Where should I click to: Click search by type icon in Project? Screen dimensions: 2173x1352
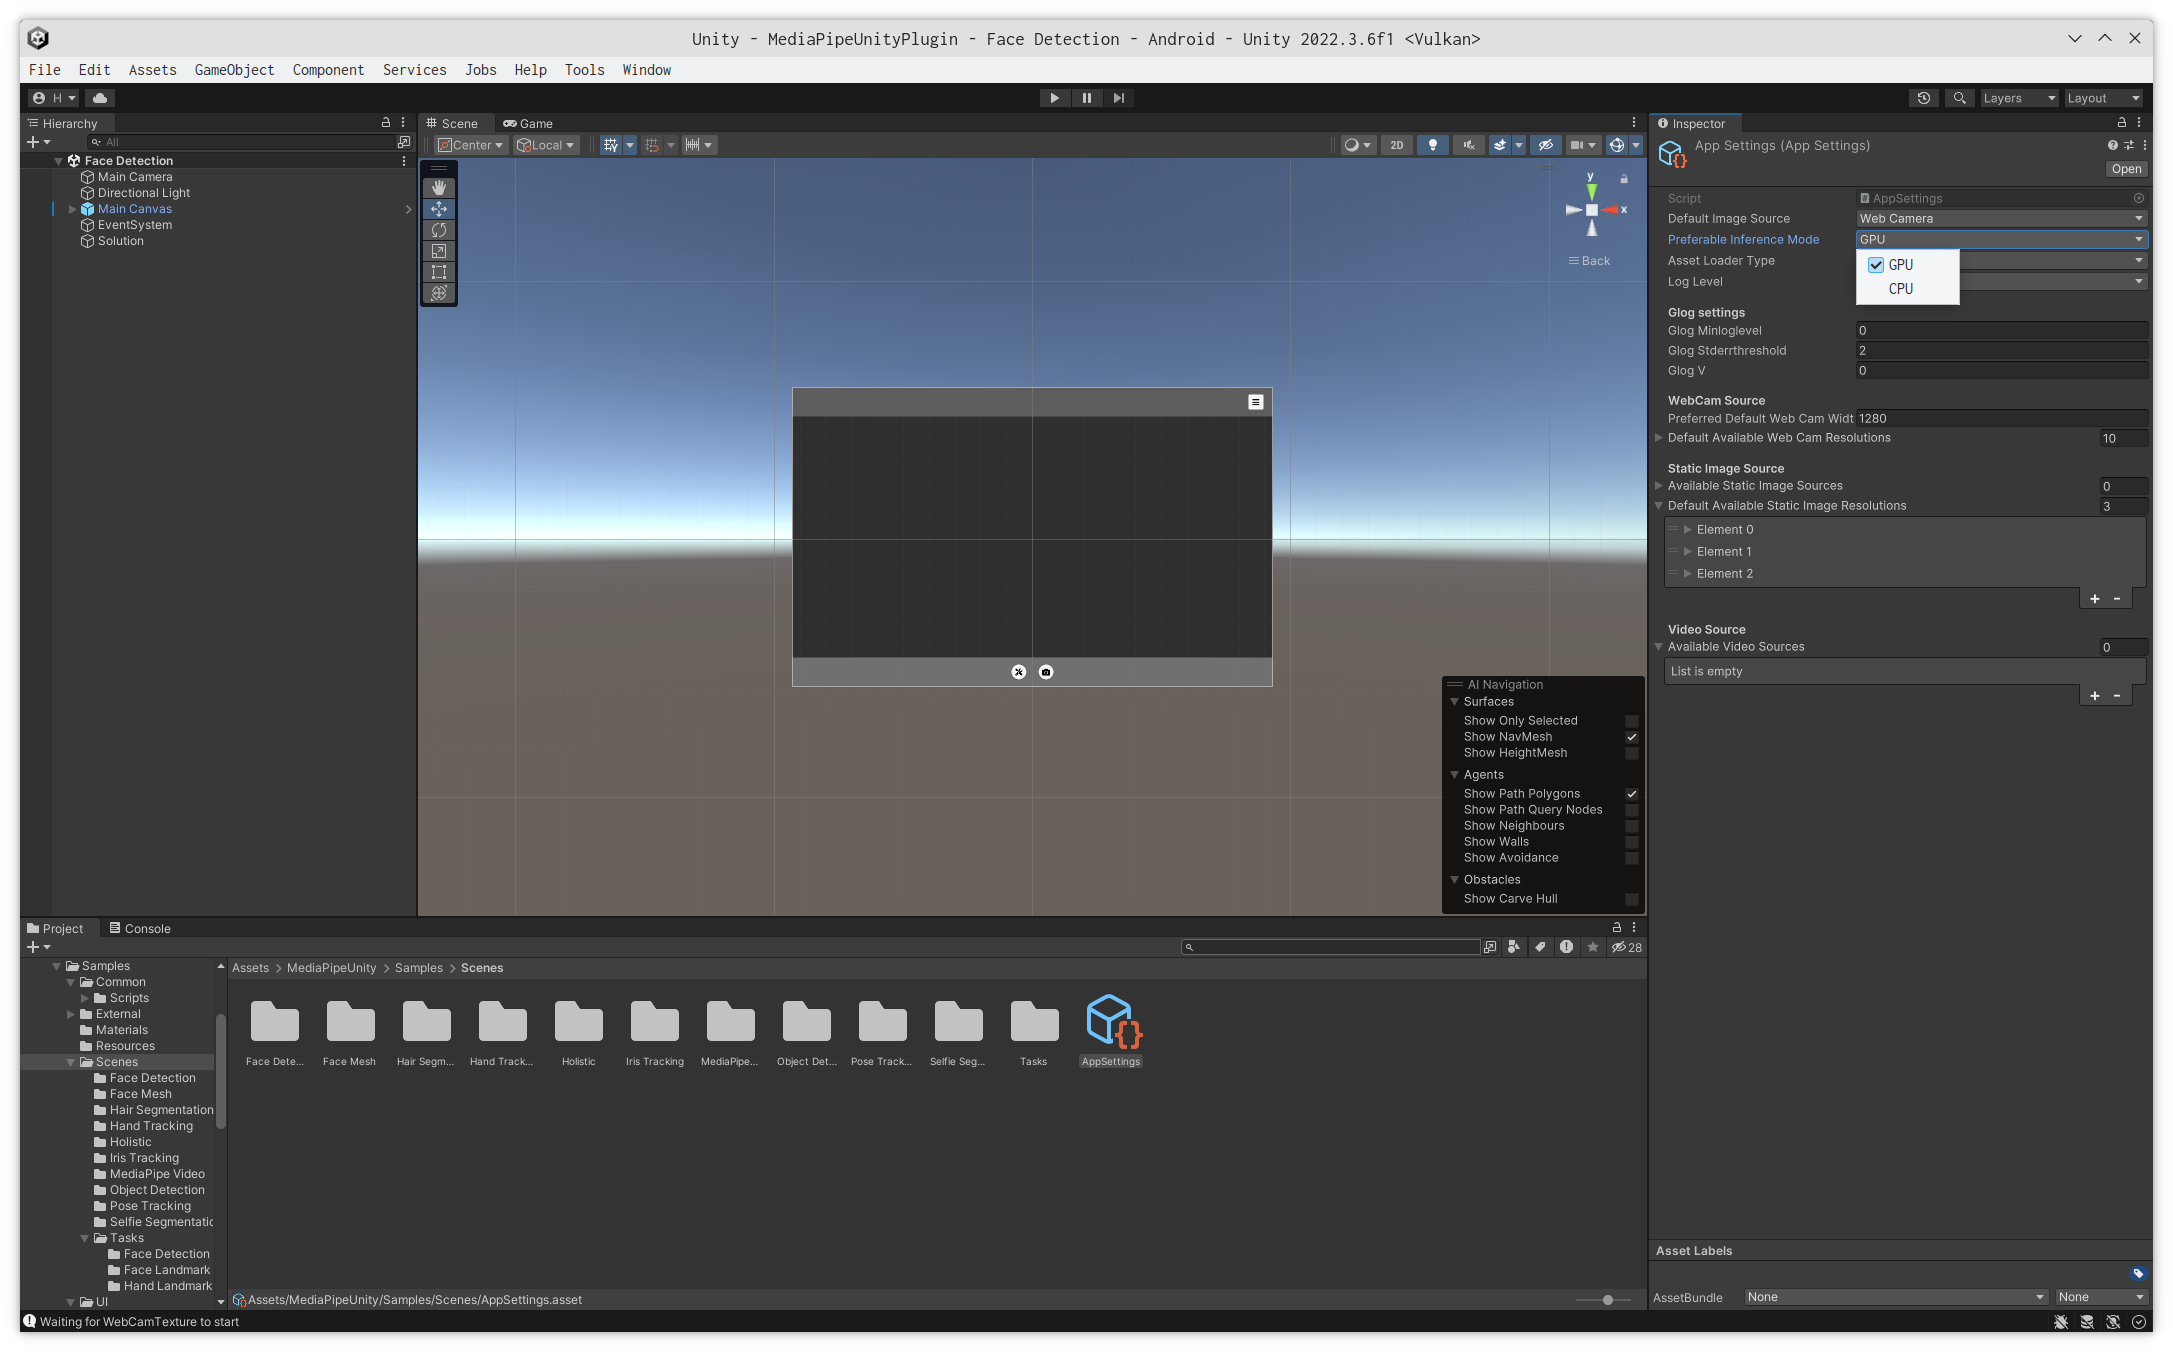point(1514,947)
